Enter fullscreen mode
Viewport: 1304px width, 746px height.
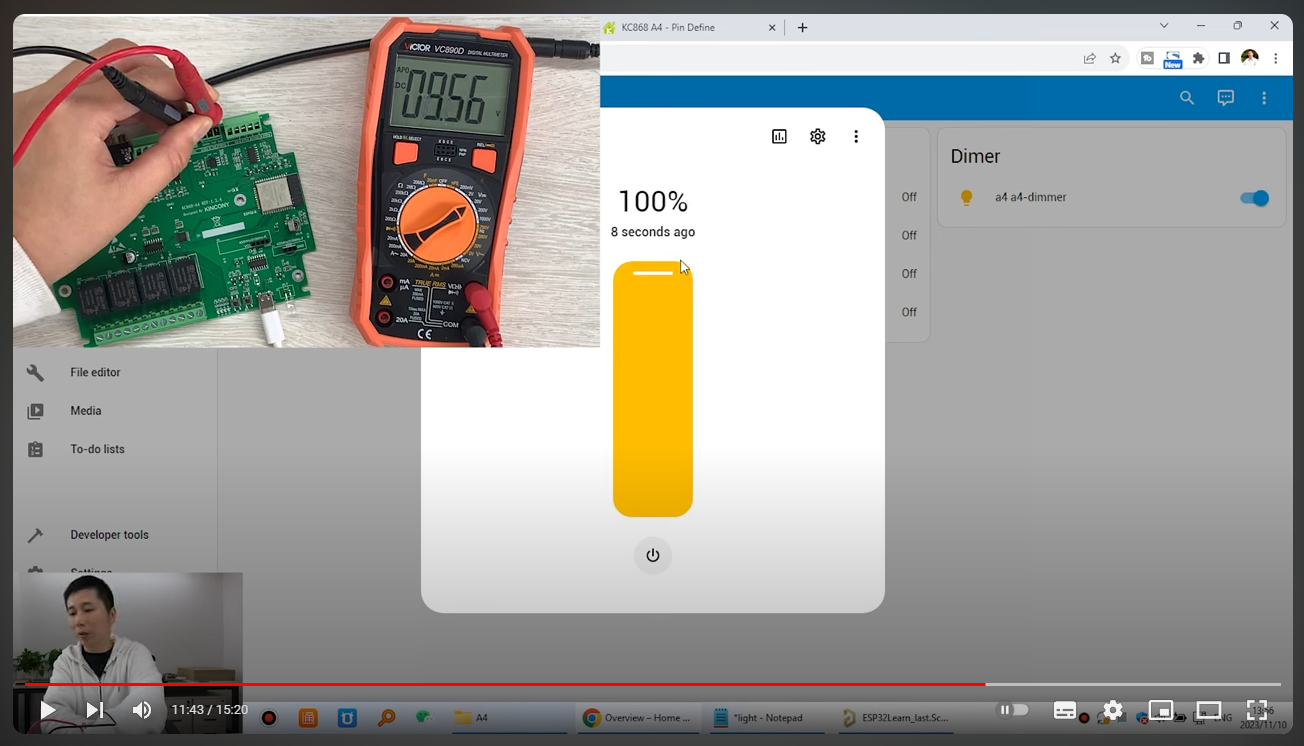(1257, 711)
